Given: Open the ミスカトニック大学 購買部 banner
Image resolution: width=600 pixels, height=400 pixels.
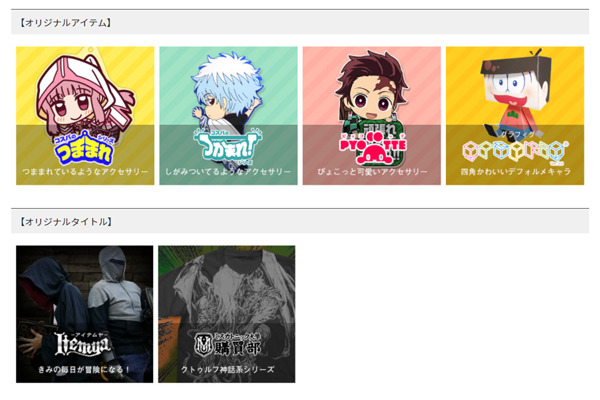Looking at the screenshot, I should pos(227,314).
